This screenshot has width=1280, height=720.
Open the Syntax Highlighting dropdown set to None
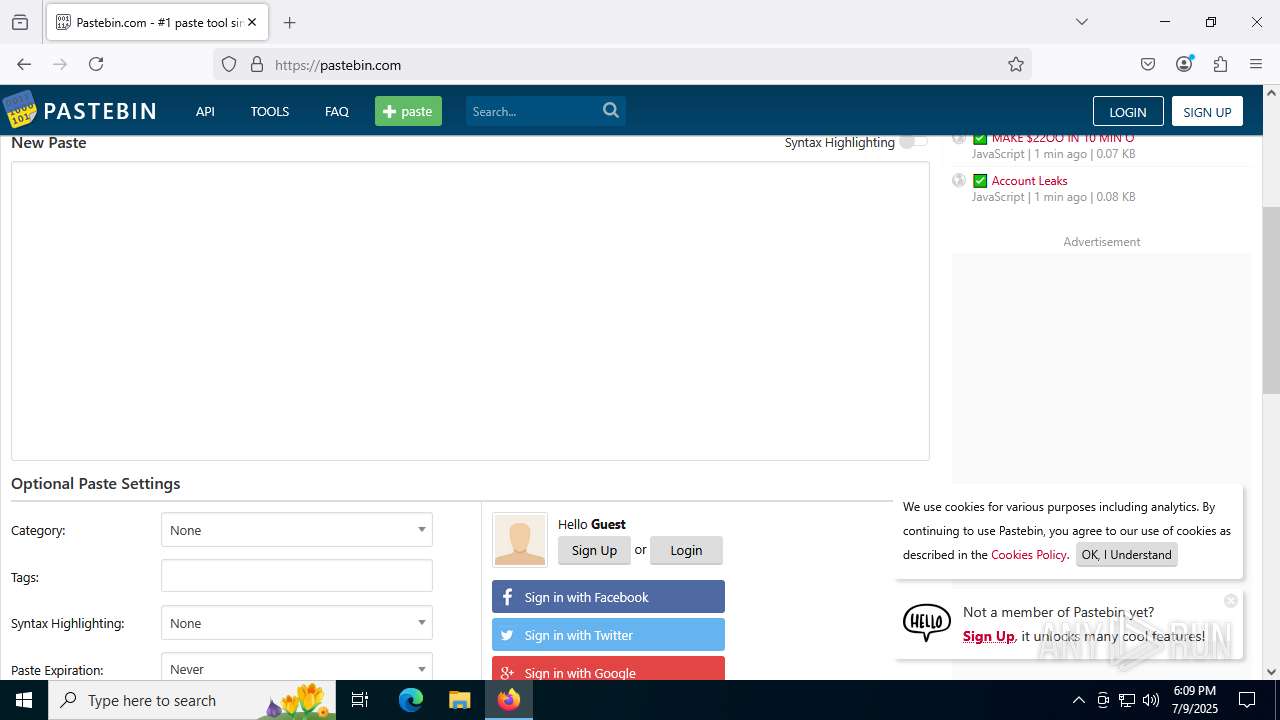[x=297, y=623]
